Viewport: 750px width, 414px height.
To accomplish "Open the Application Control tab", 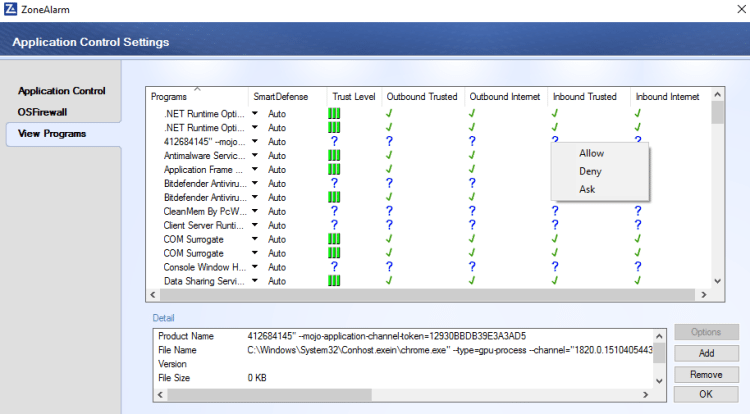I will coord(62,91).
